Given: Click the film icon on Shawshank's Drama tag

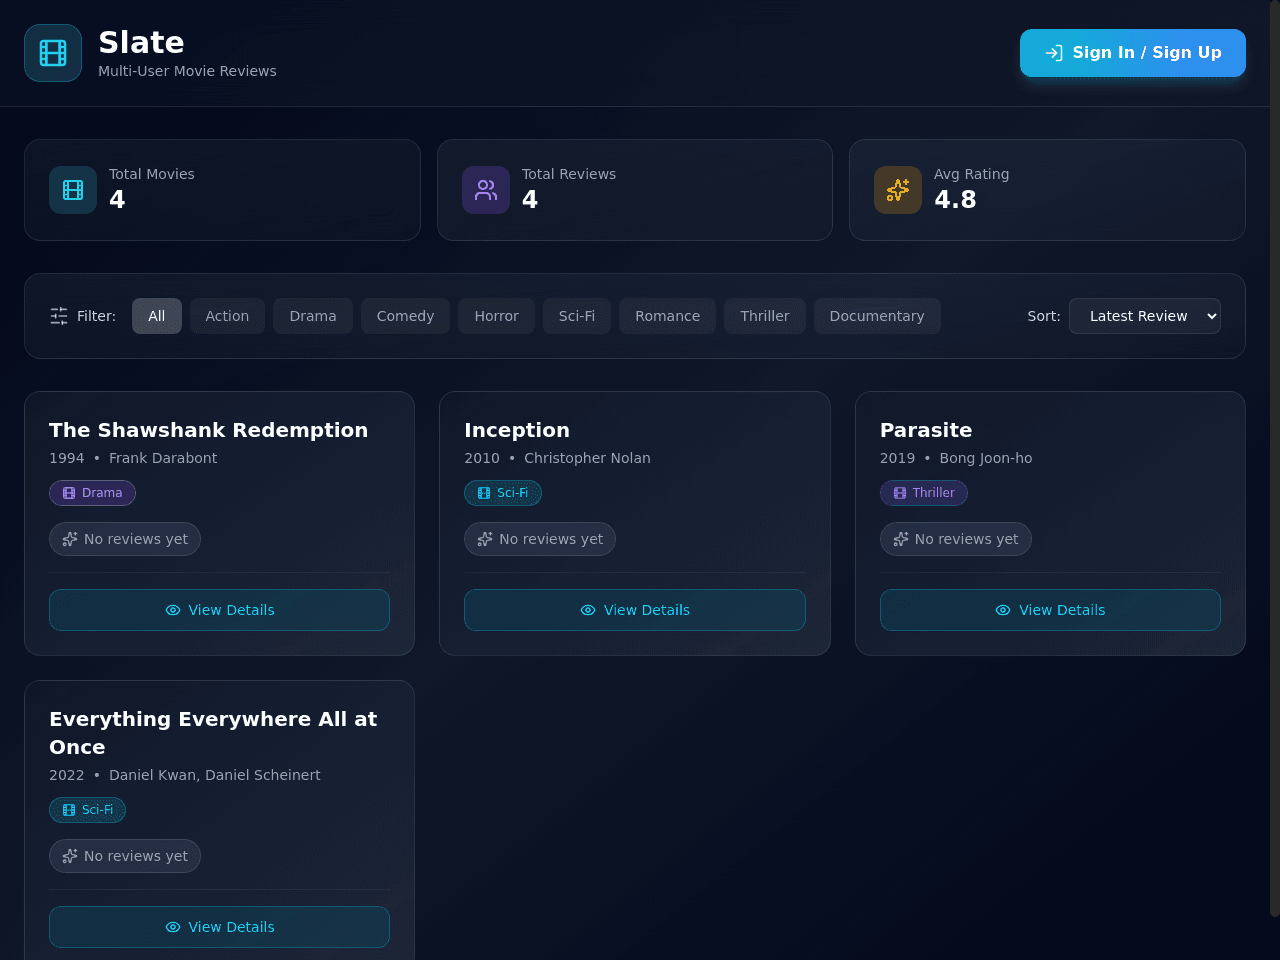Looking at the screenshot, I should coord(69,493).
